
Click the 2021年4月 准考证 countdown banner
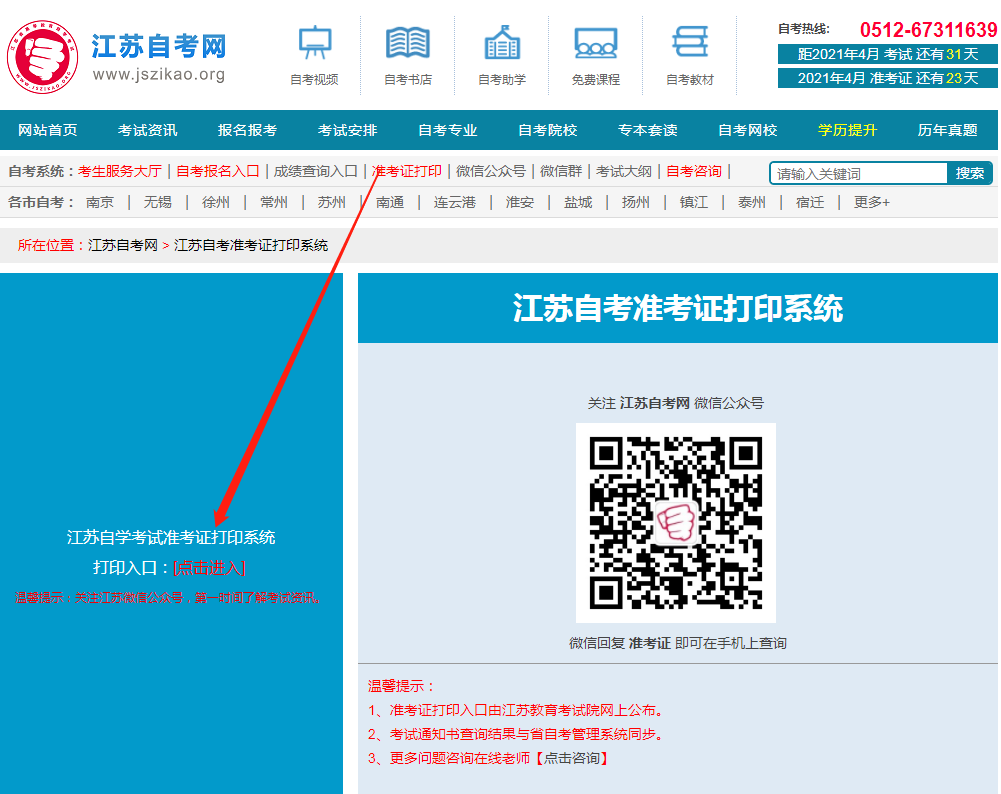[x=887, y=79]
